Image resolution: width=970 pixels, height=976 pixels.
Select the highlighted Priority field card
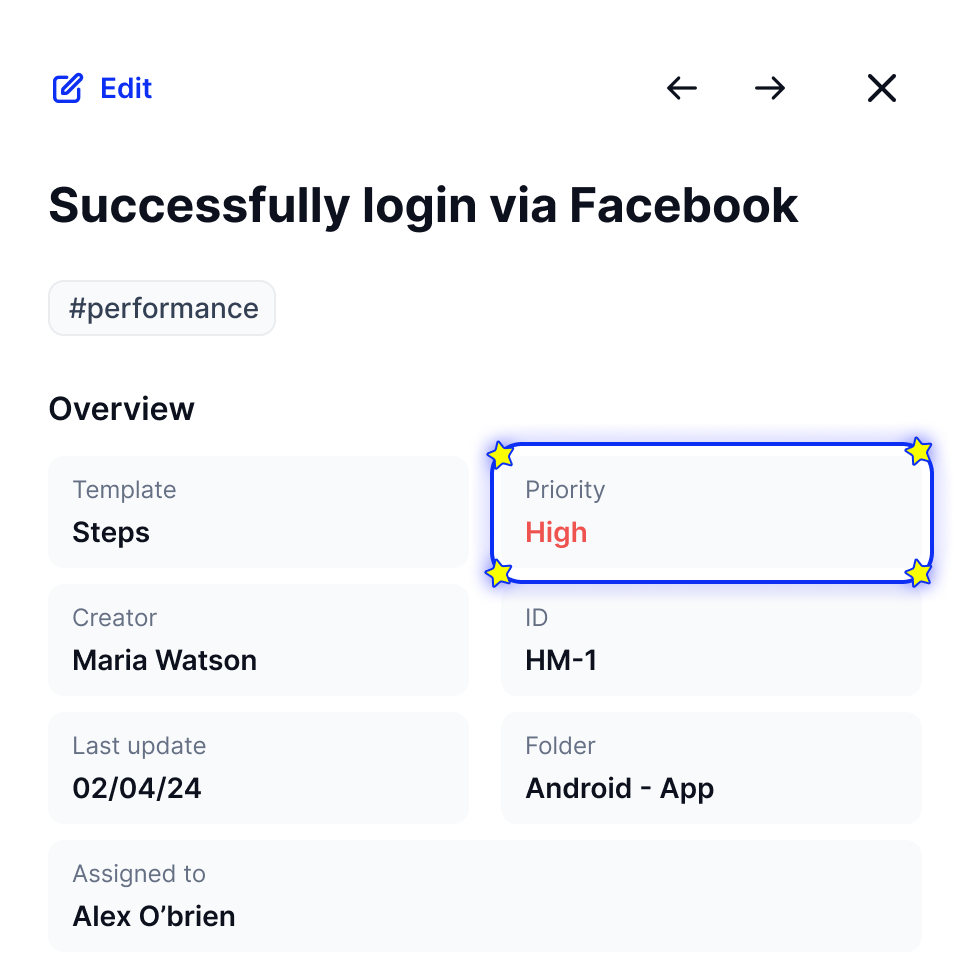711,513
